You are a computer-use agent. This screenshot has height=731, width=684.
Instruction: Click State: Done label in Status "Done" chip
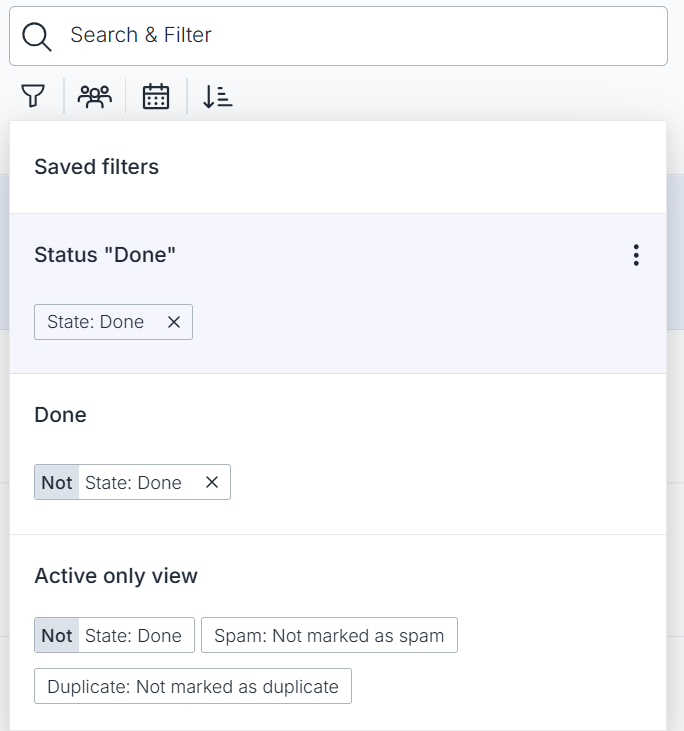pyautogui.click(x=96, y=322)
